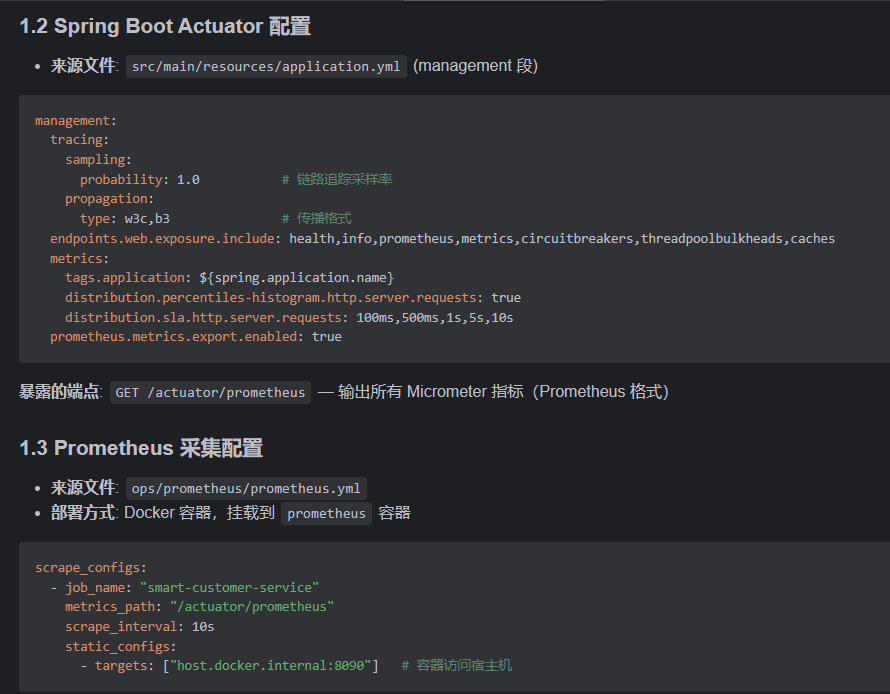
Task: Click the value "100ms,500ms,1s,5s,10s"
Action: (x=435, y=317)
